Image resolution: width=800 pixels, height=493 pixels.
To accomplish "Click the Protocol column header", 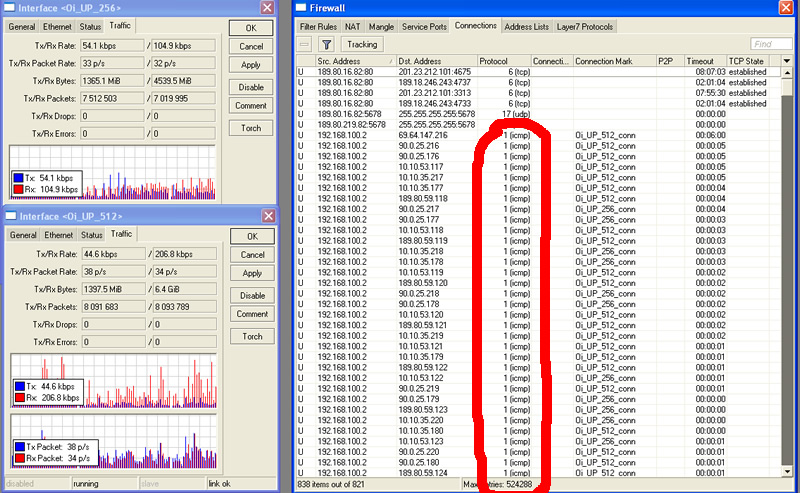I will pos(504,61).
